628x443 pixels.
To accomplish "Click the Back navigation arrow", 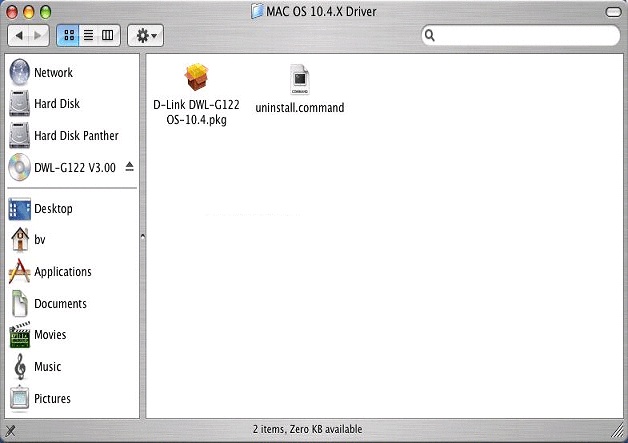I will 18,36.
